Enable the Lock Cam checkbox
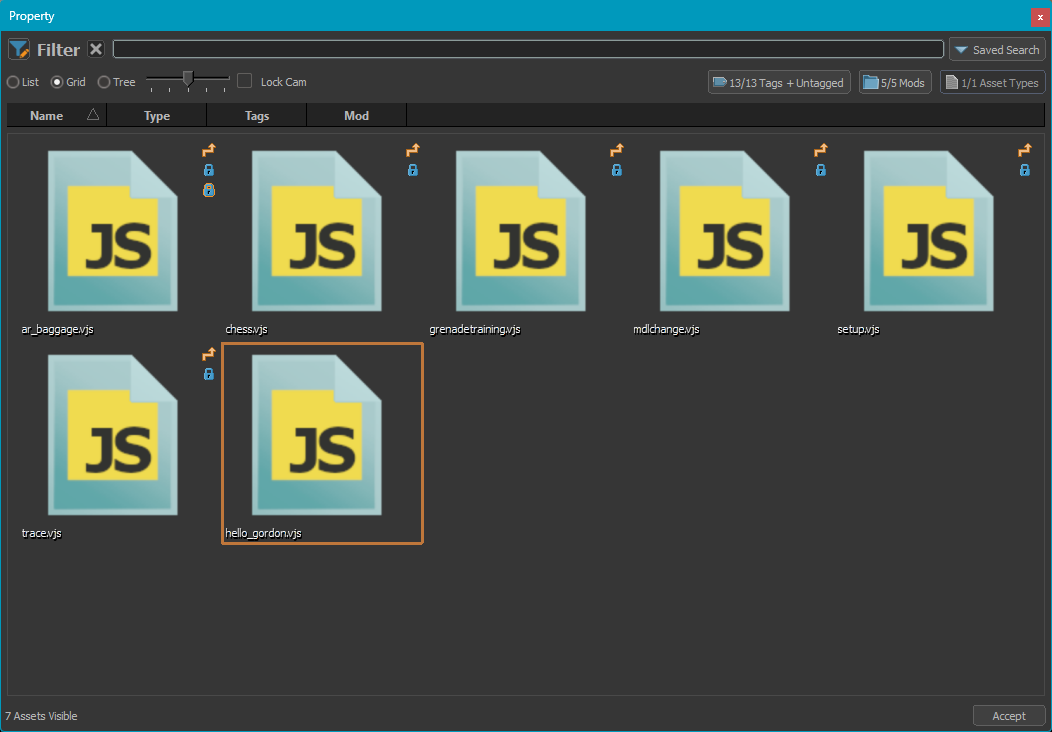The image size is (1052, 732). pos(244,81)
